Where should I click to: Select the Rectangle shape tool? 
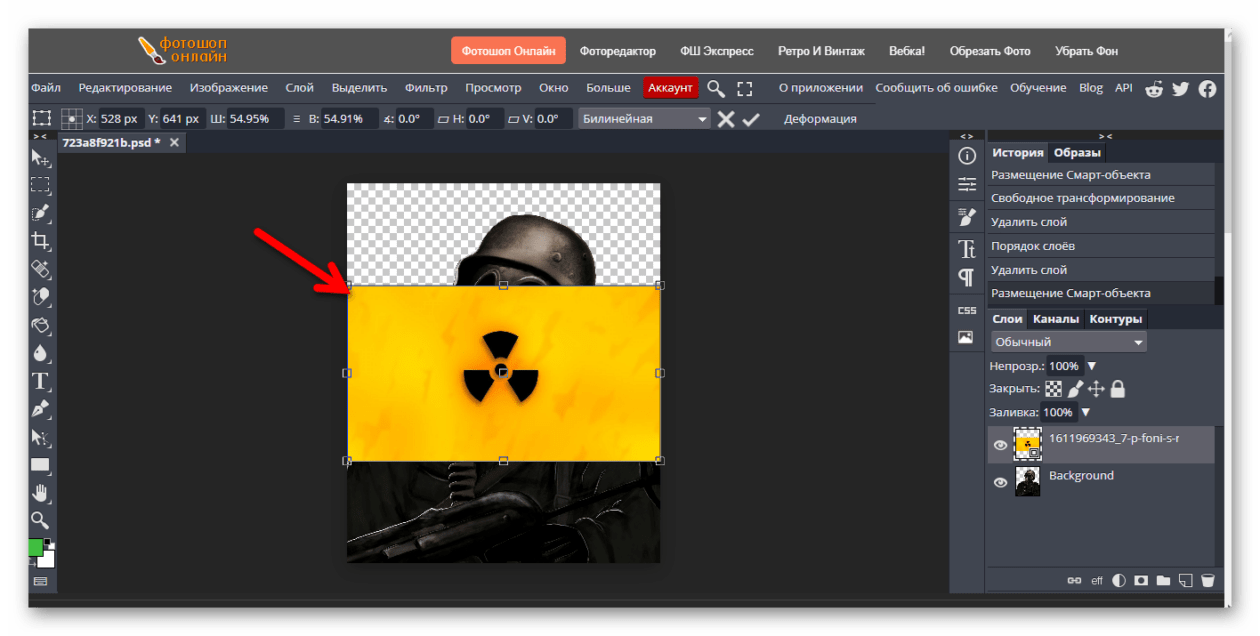click(40, 465)
